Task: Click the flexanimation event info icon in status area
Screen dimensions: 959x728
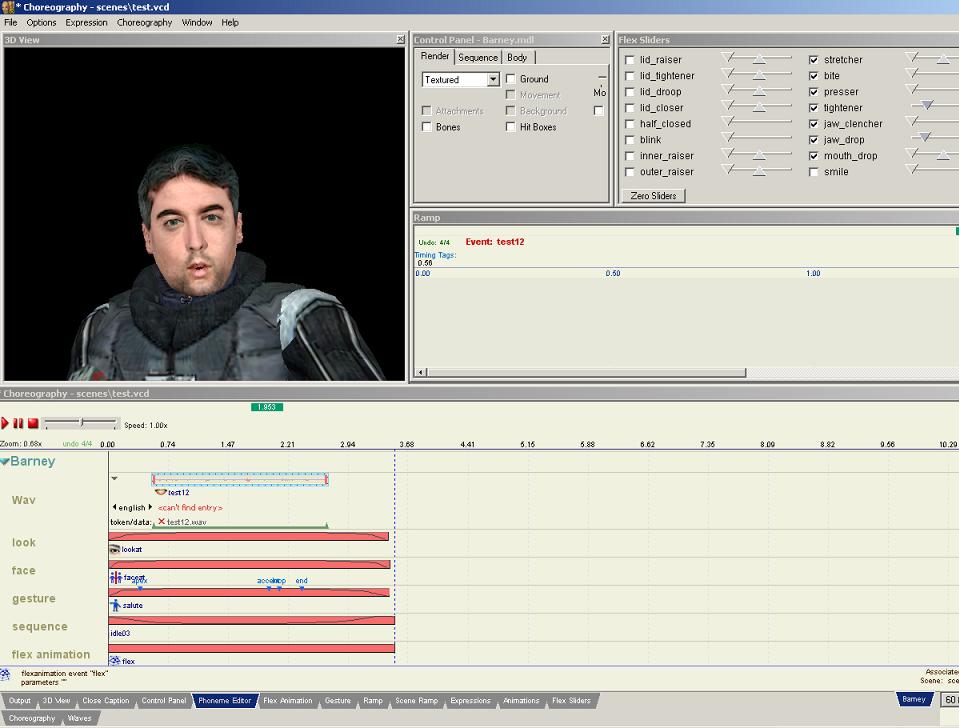Action: 5,675
